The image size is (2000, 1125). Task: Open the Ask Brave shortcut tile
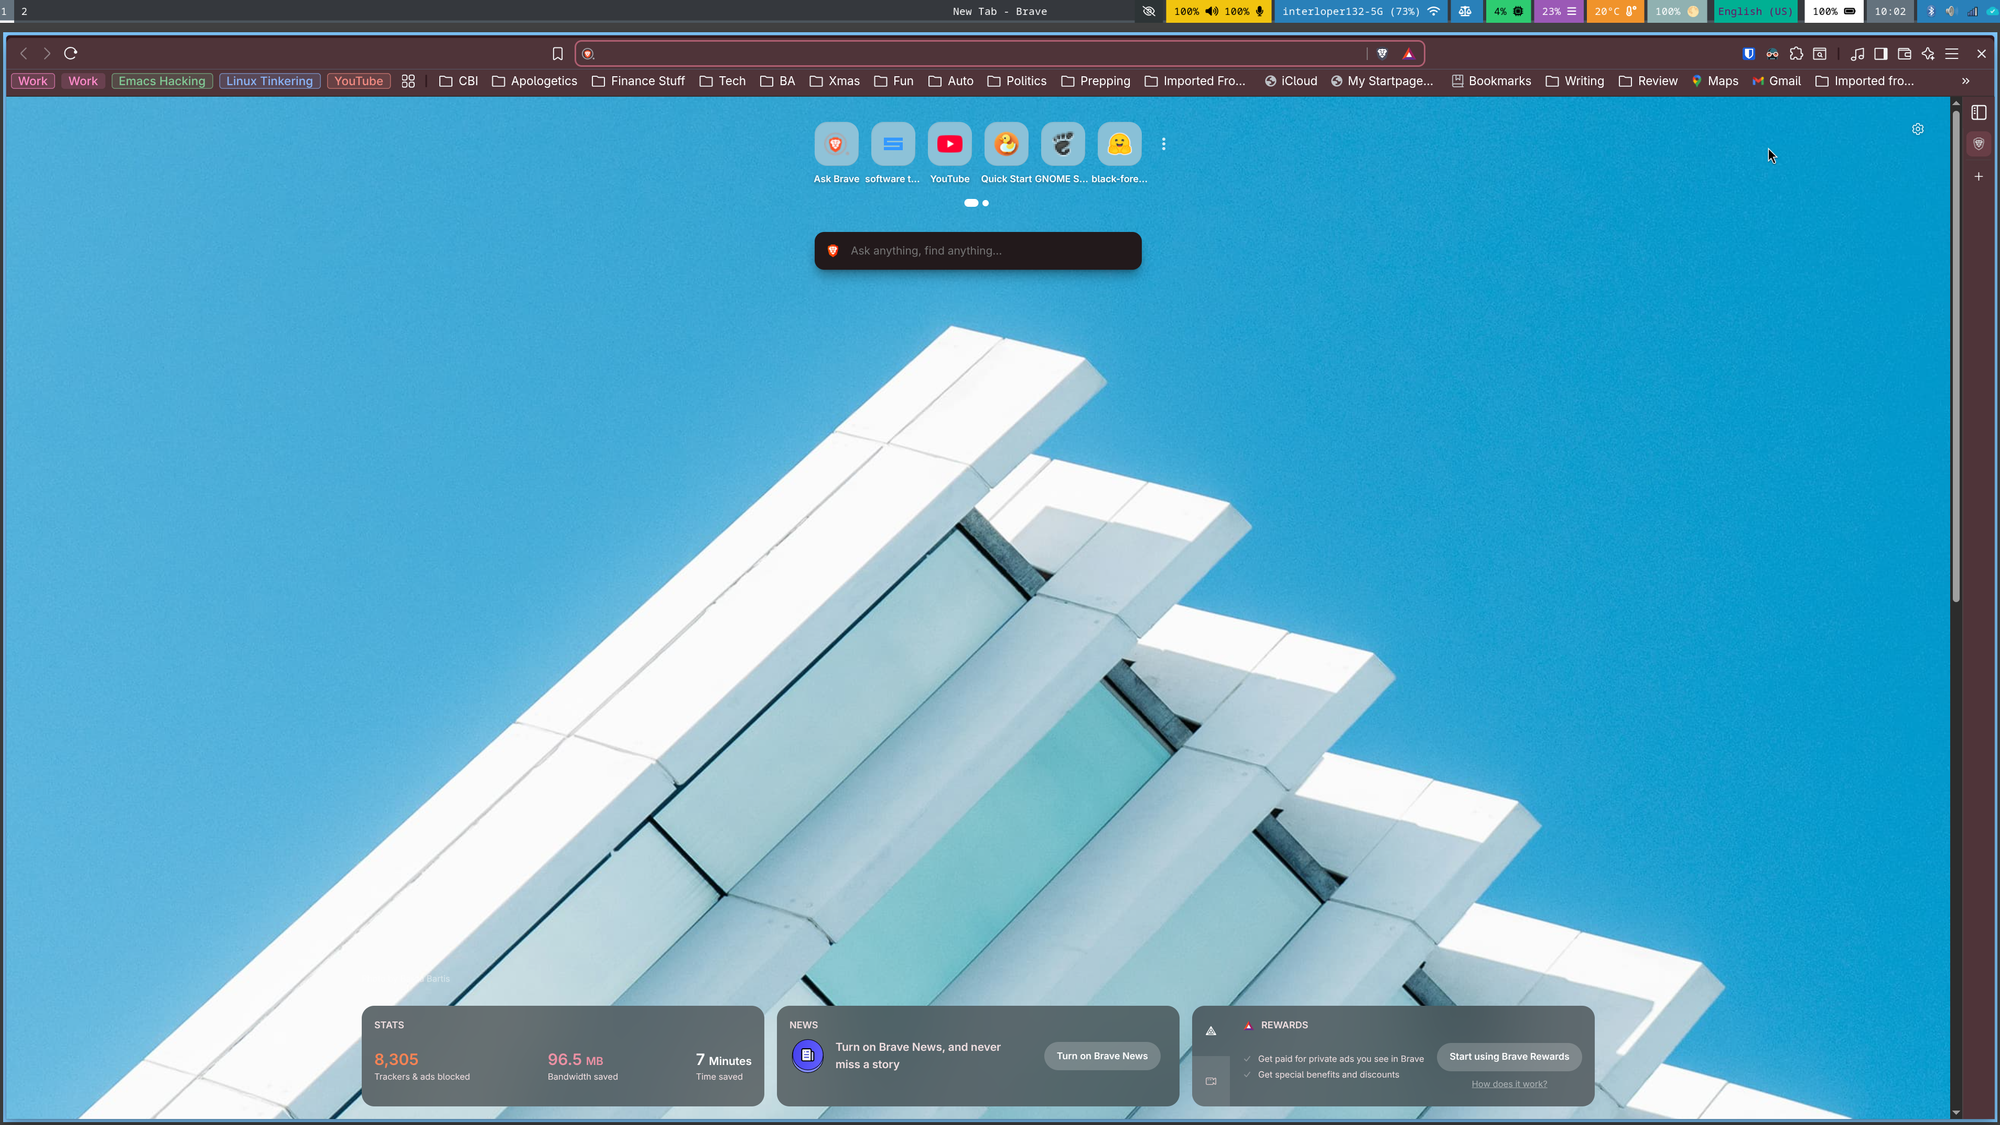[x=835, y=144]
